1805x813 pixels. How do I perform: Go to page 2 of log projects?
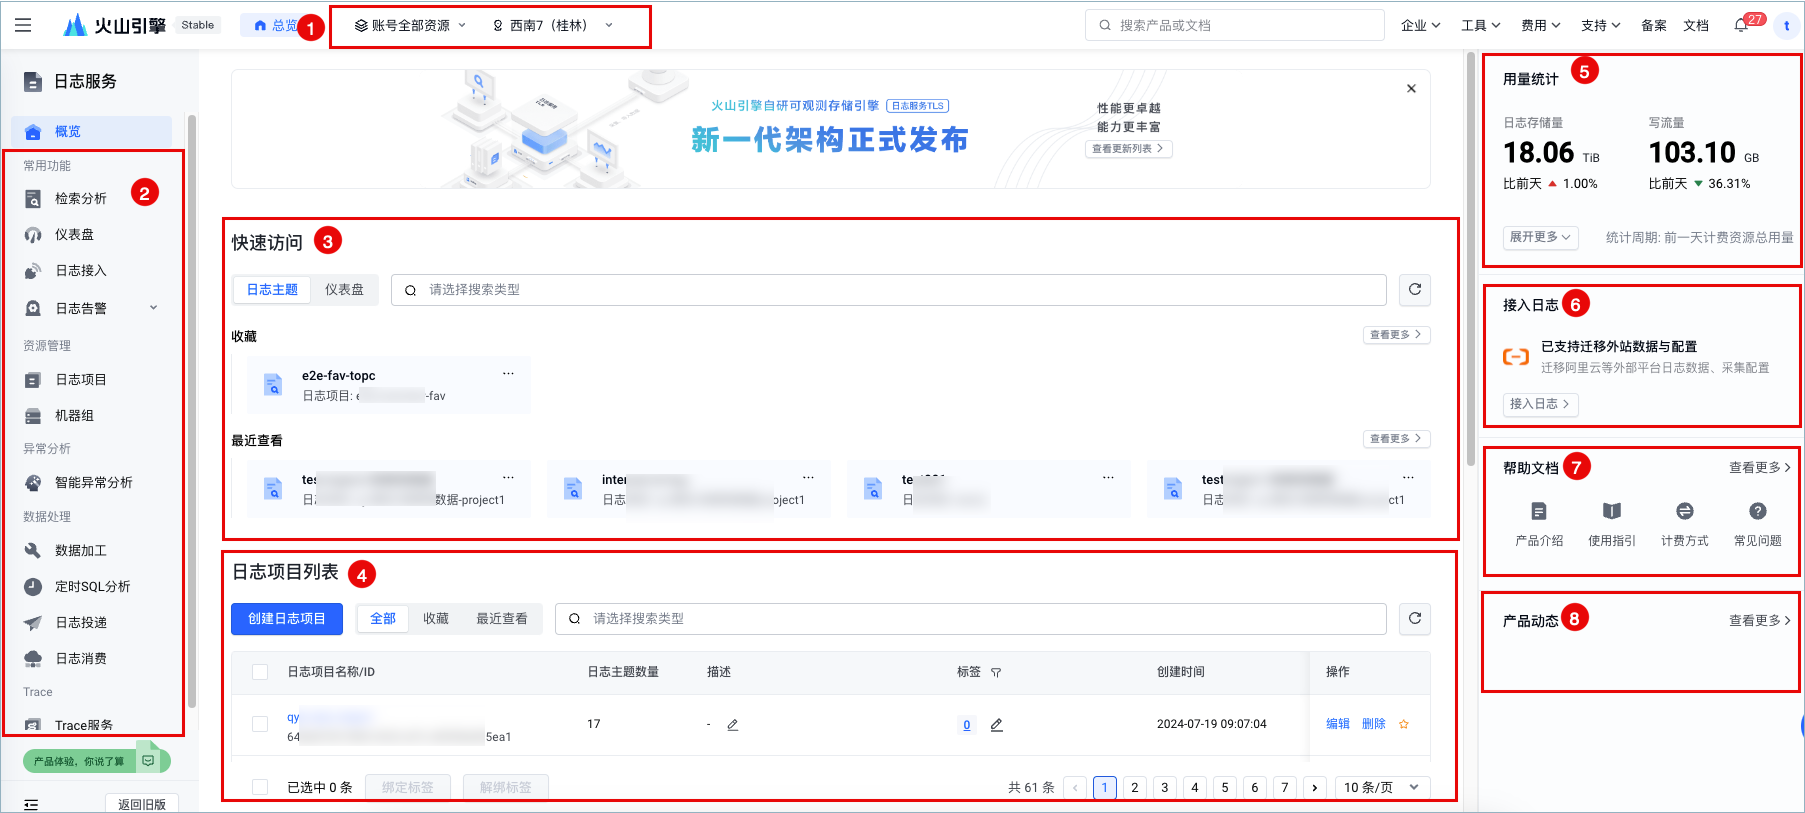click(1134, 788)
